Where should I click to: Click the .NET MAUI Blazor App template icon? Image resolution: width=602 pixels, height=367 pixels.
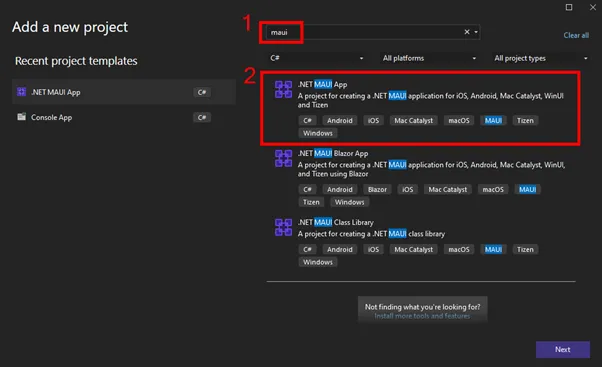283,159
